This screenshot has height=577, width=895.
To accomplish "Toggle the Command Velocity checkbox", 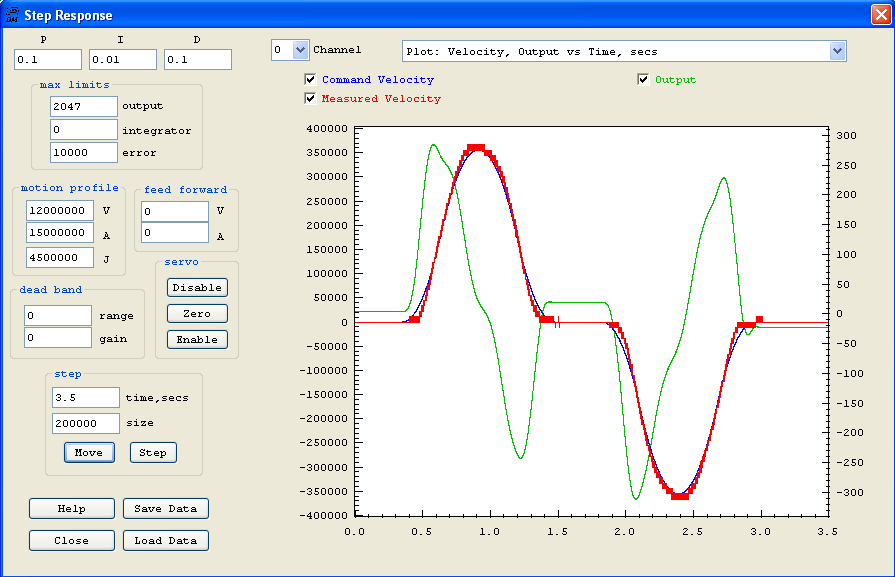I will pos(311,80).
